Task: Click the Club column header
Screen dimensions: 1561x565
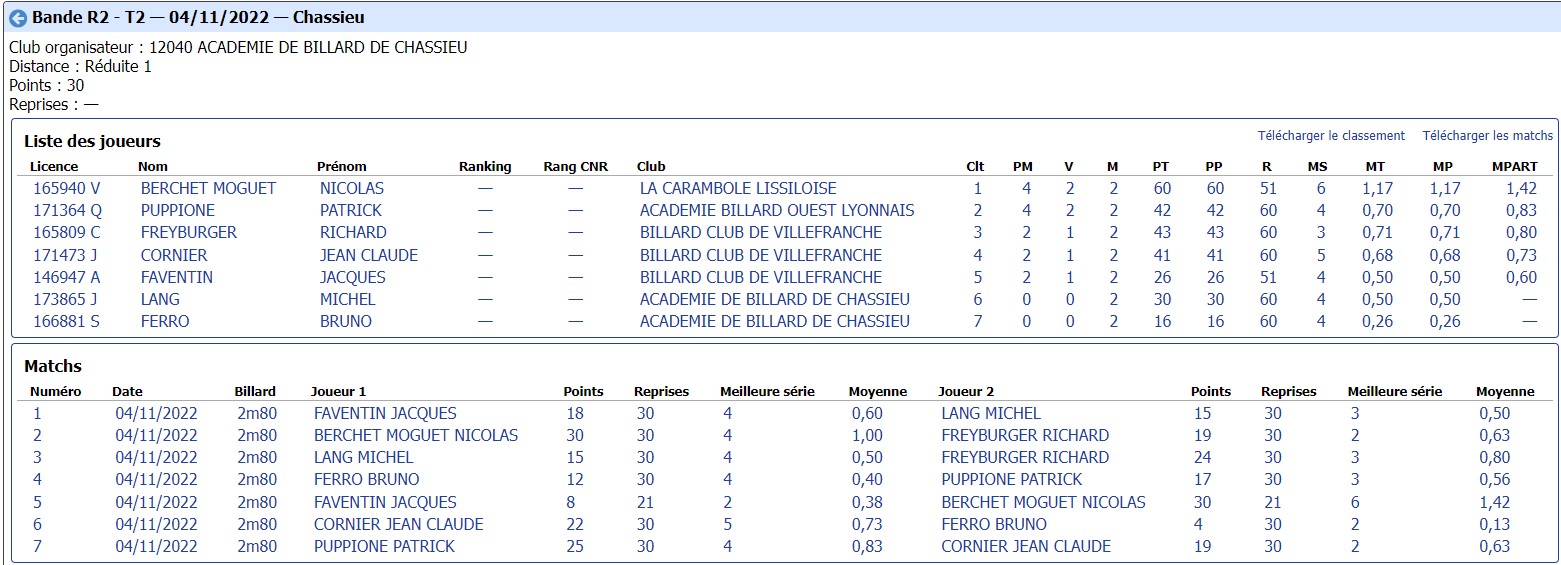Action: (651, 166)
